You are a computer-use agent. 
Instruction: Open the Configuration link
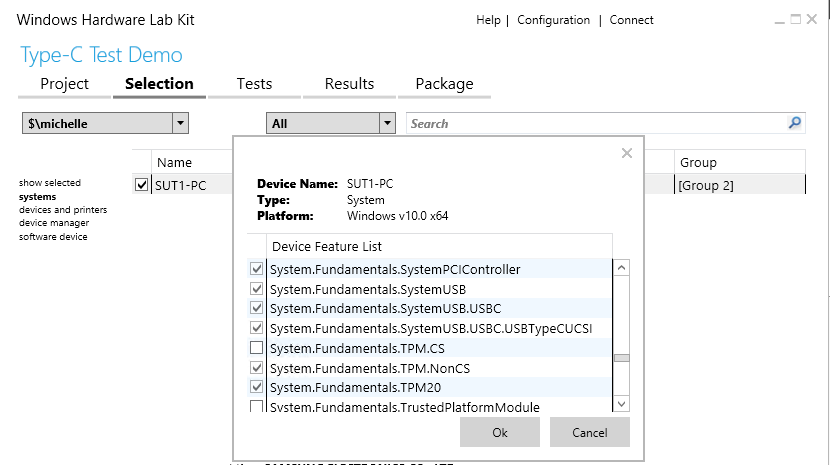pos(553,20)
